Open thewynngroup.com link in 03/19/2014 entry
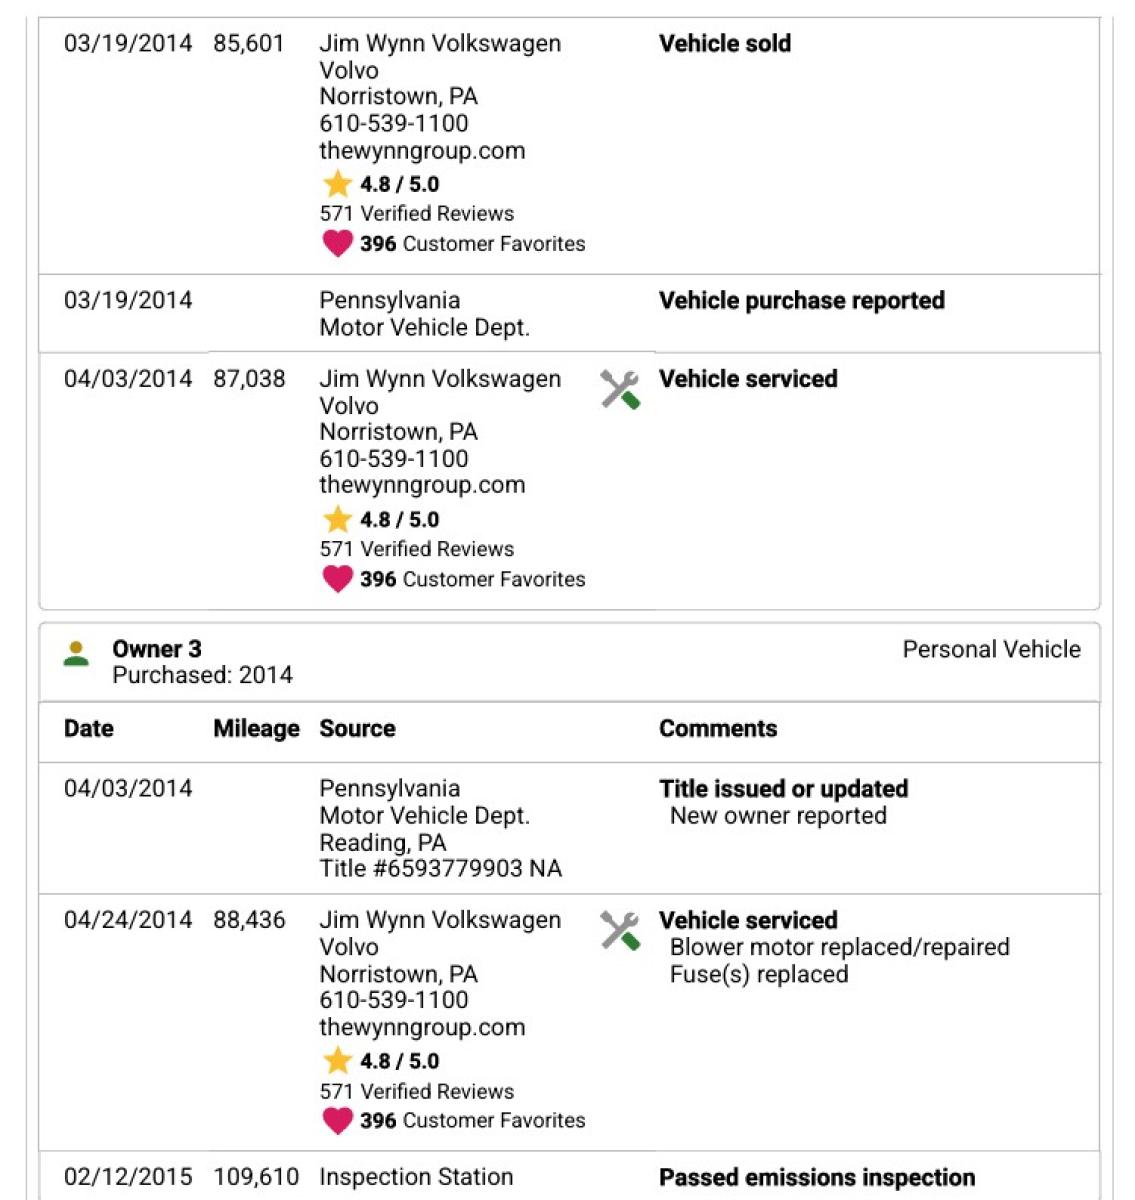 pos(422,151)
